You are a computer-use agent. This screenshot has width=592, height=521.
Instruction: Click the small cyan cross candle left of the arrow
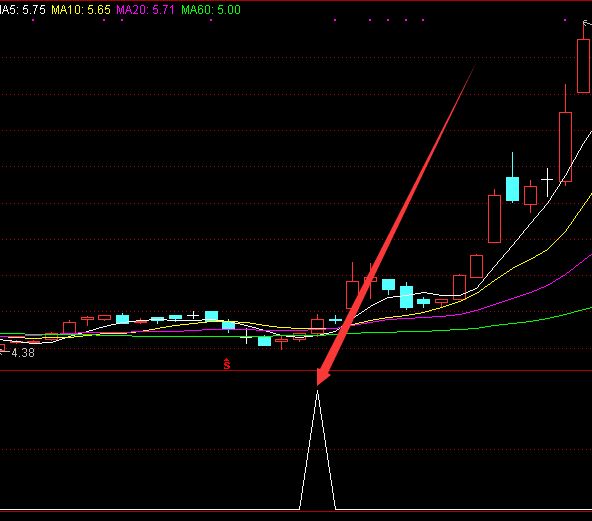335,320
